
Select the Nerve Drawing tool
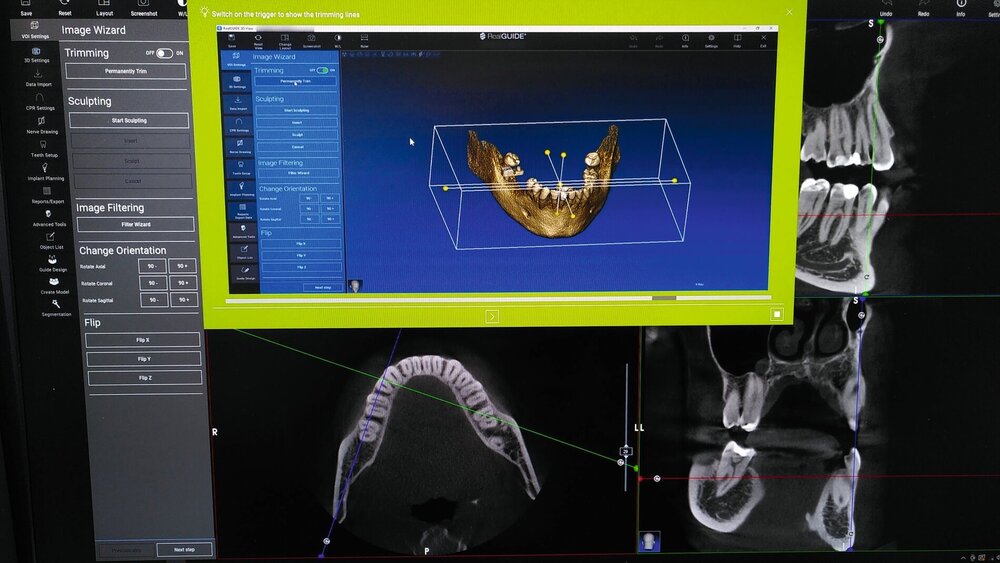point(41,124)
